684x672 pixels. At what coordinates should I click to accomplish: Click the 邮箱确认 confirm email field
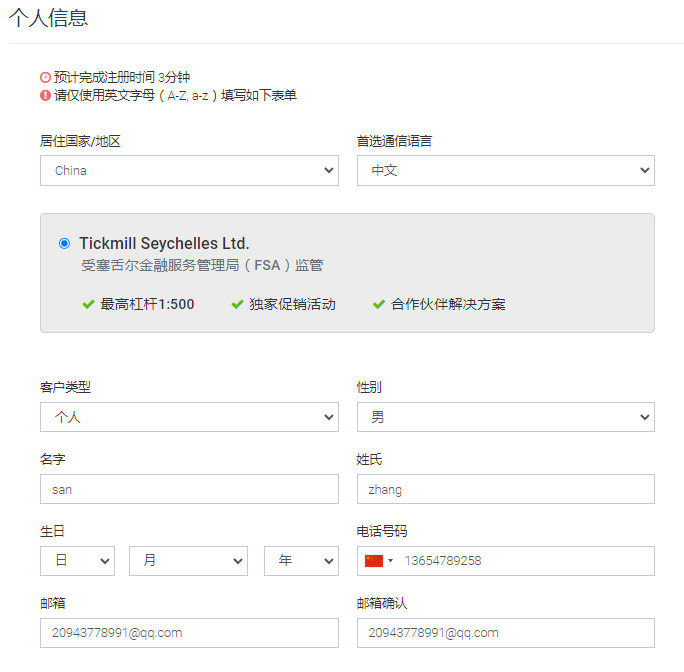tap(505, 633)
